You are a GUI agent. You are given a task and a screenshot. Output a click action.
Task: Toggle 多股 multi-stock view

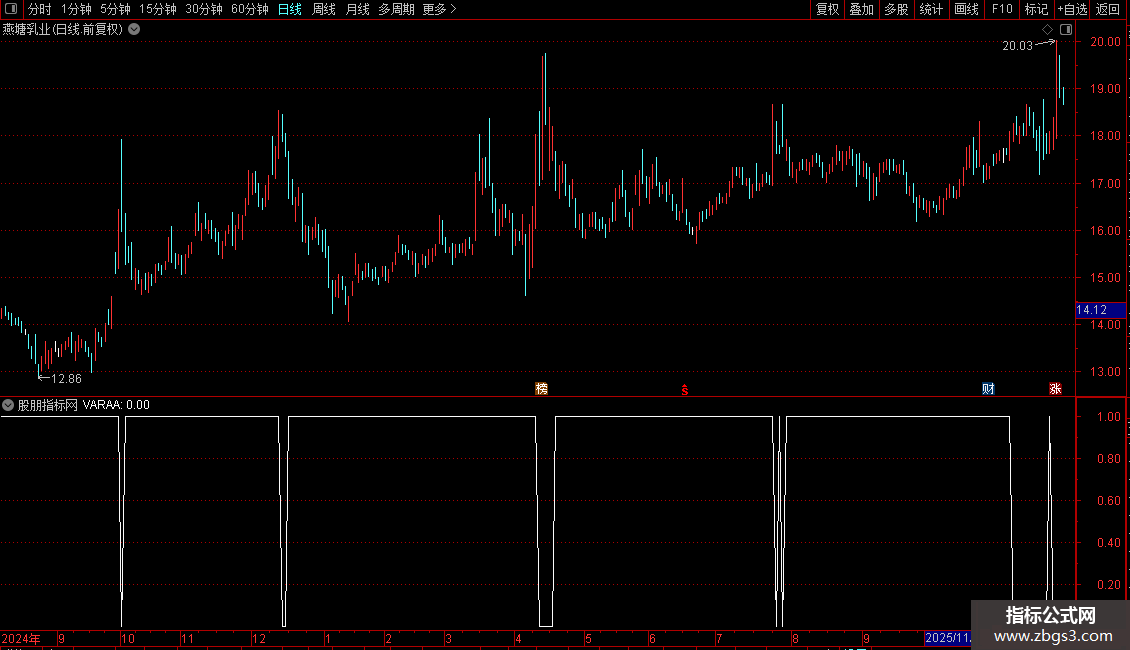(896, 9)
